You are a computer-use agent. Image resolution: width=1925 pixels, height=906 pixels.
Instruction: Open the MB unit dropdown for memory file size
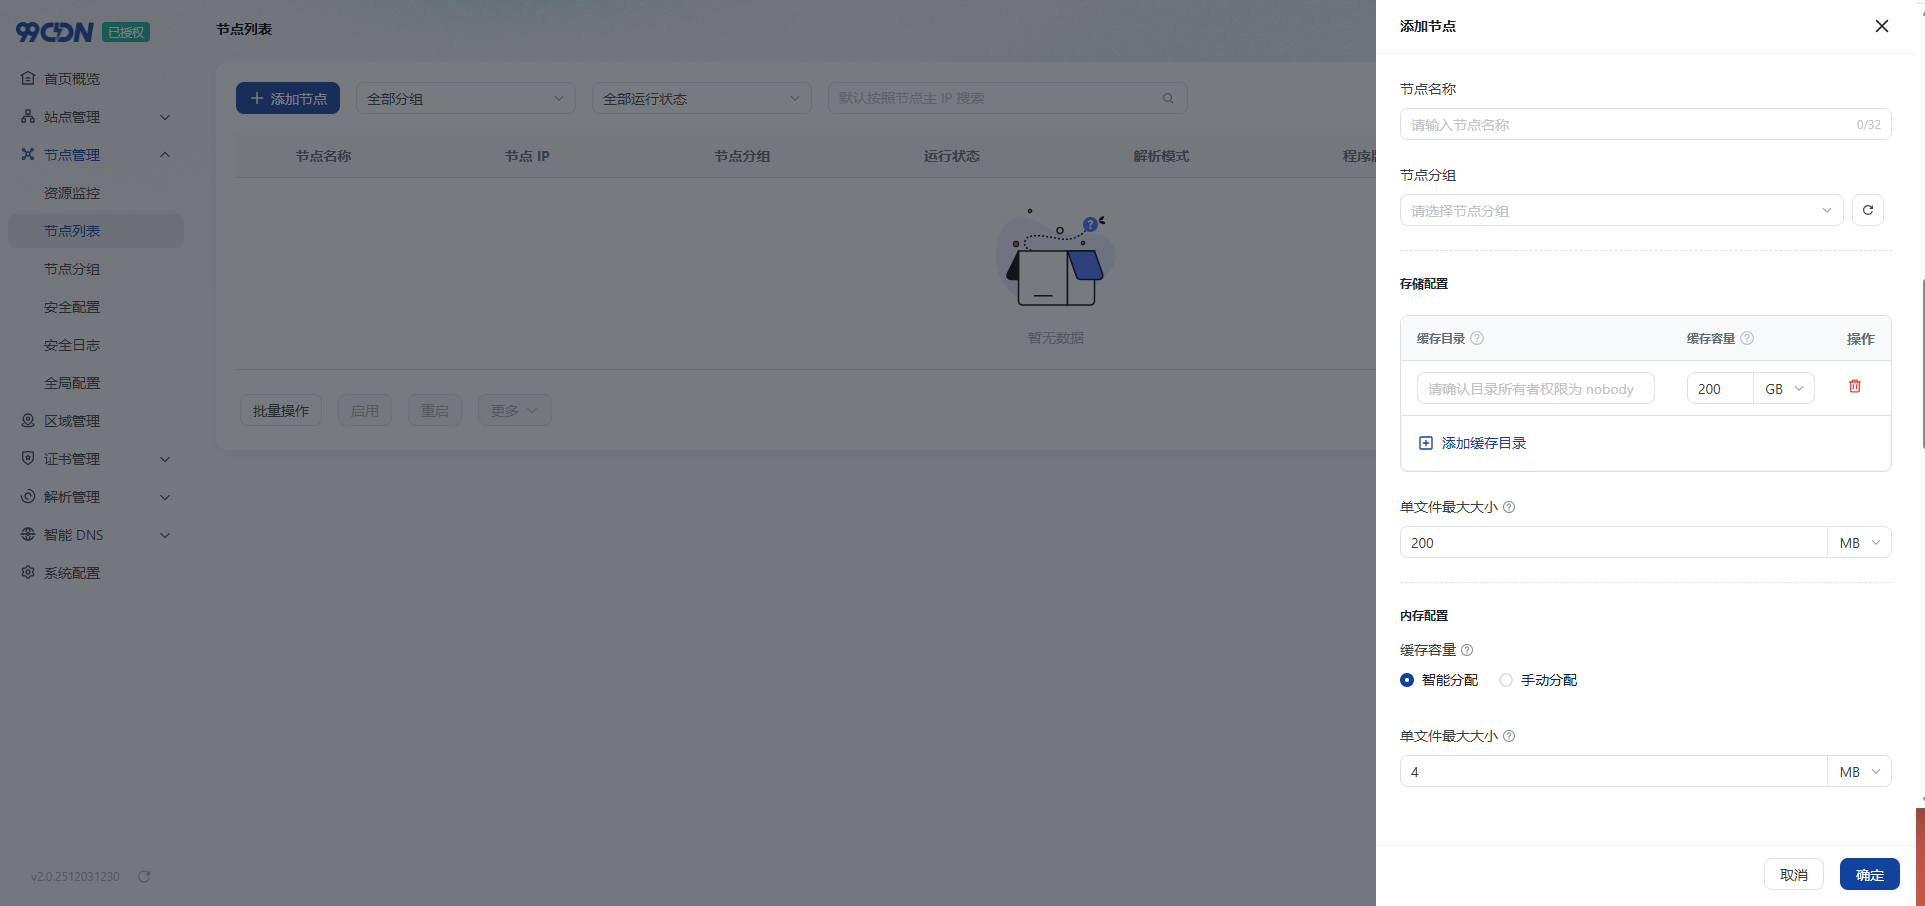click(x=1859, y=772)
